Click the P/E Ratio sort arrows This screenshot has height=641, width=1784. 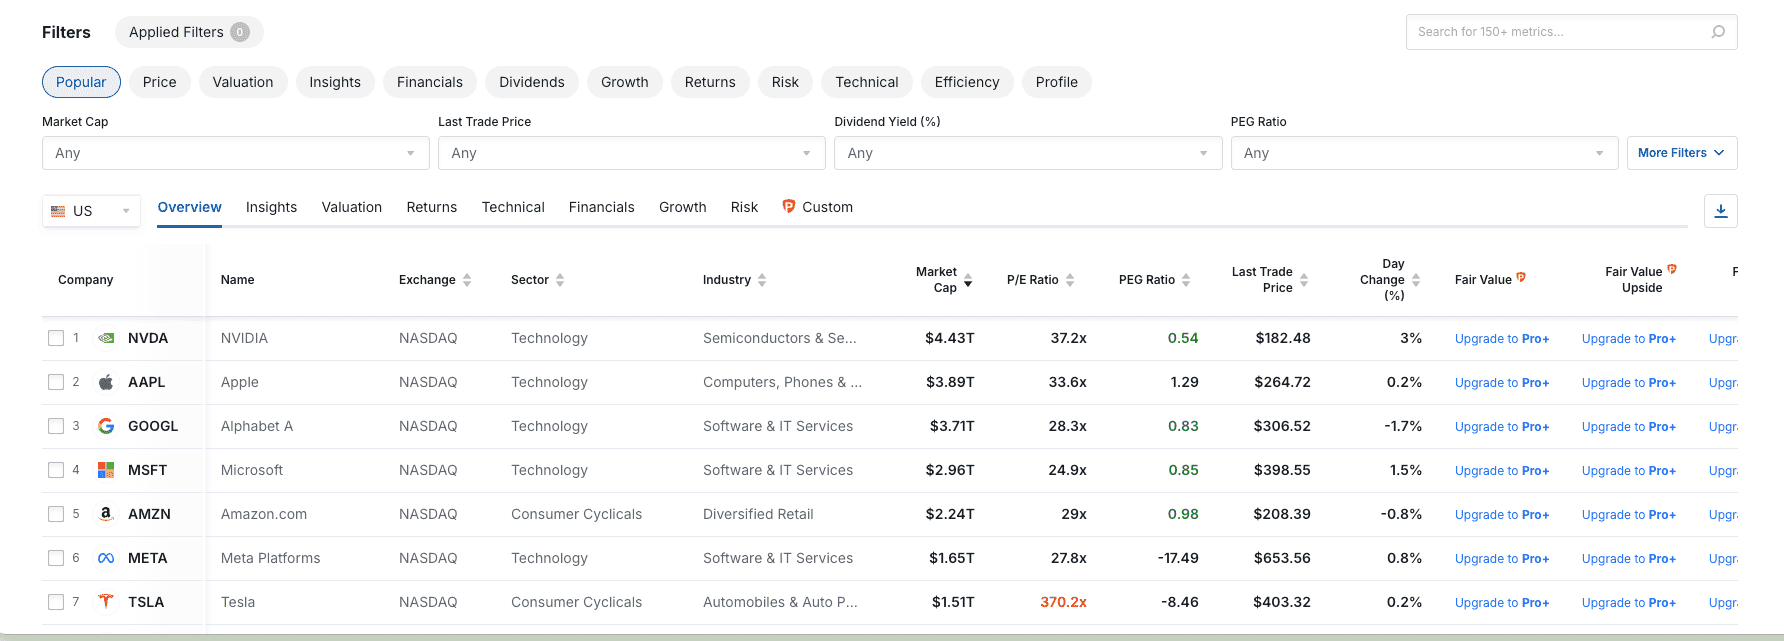[1070, 280]
